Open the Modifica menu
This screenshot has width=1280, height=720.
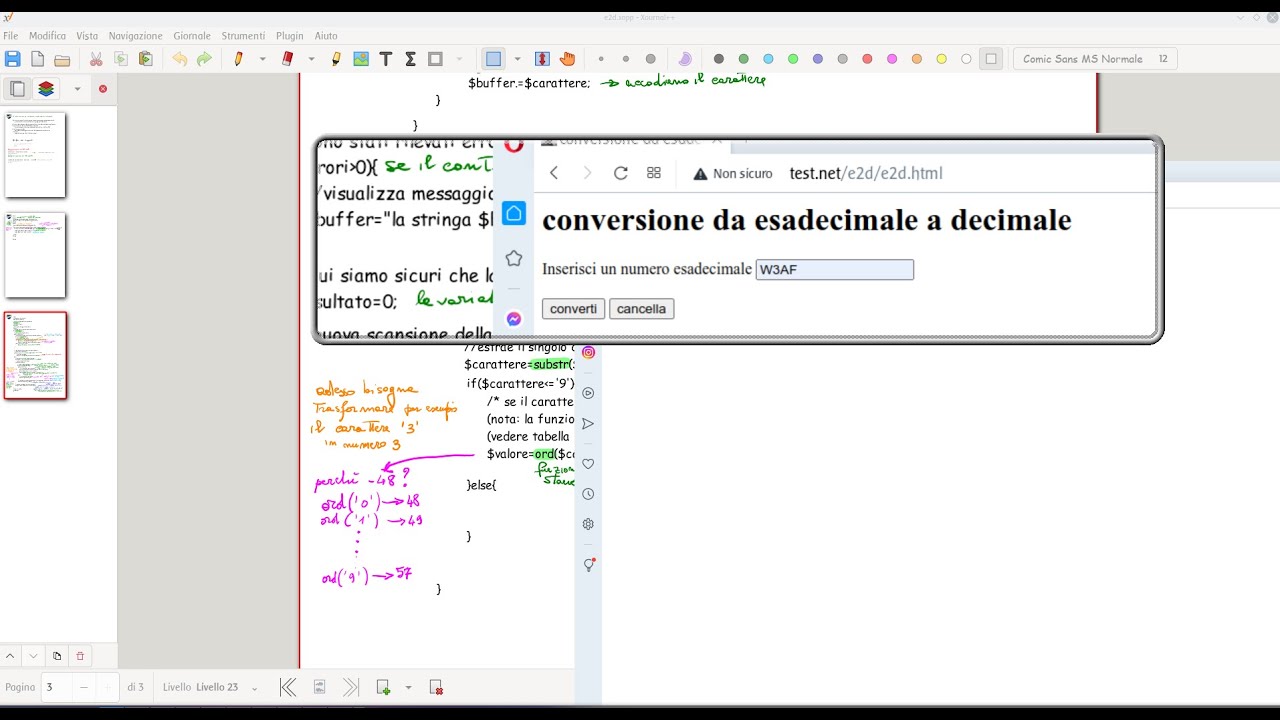[x=47, y=35]
